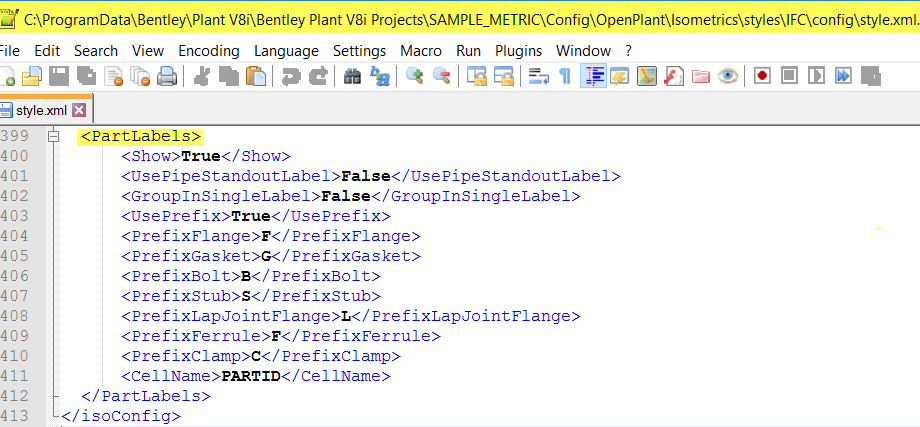Open the ? help menu

pos(628,51)
